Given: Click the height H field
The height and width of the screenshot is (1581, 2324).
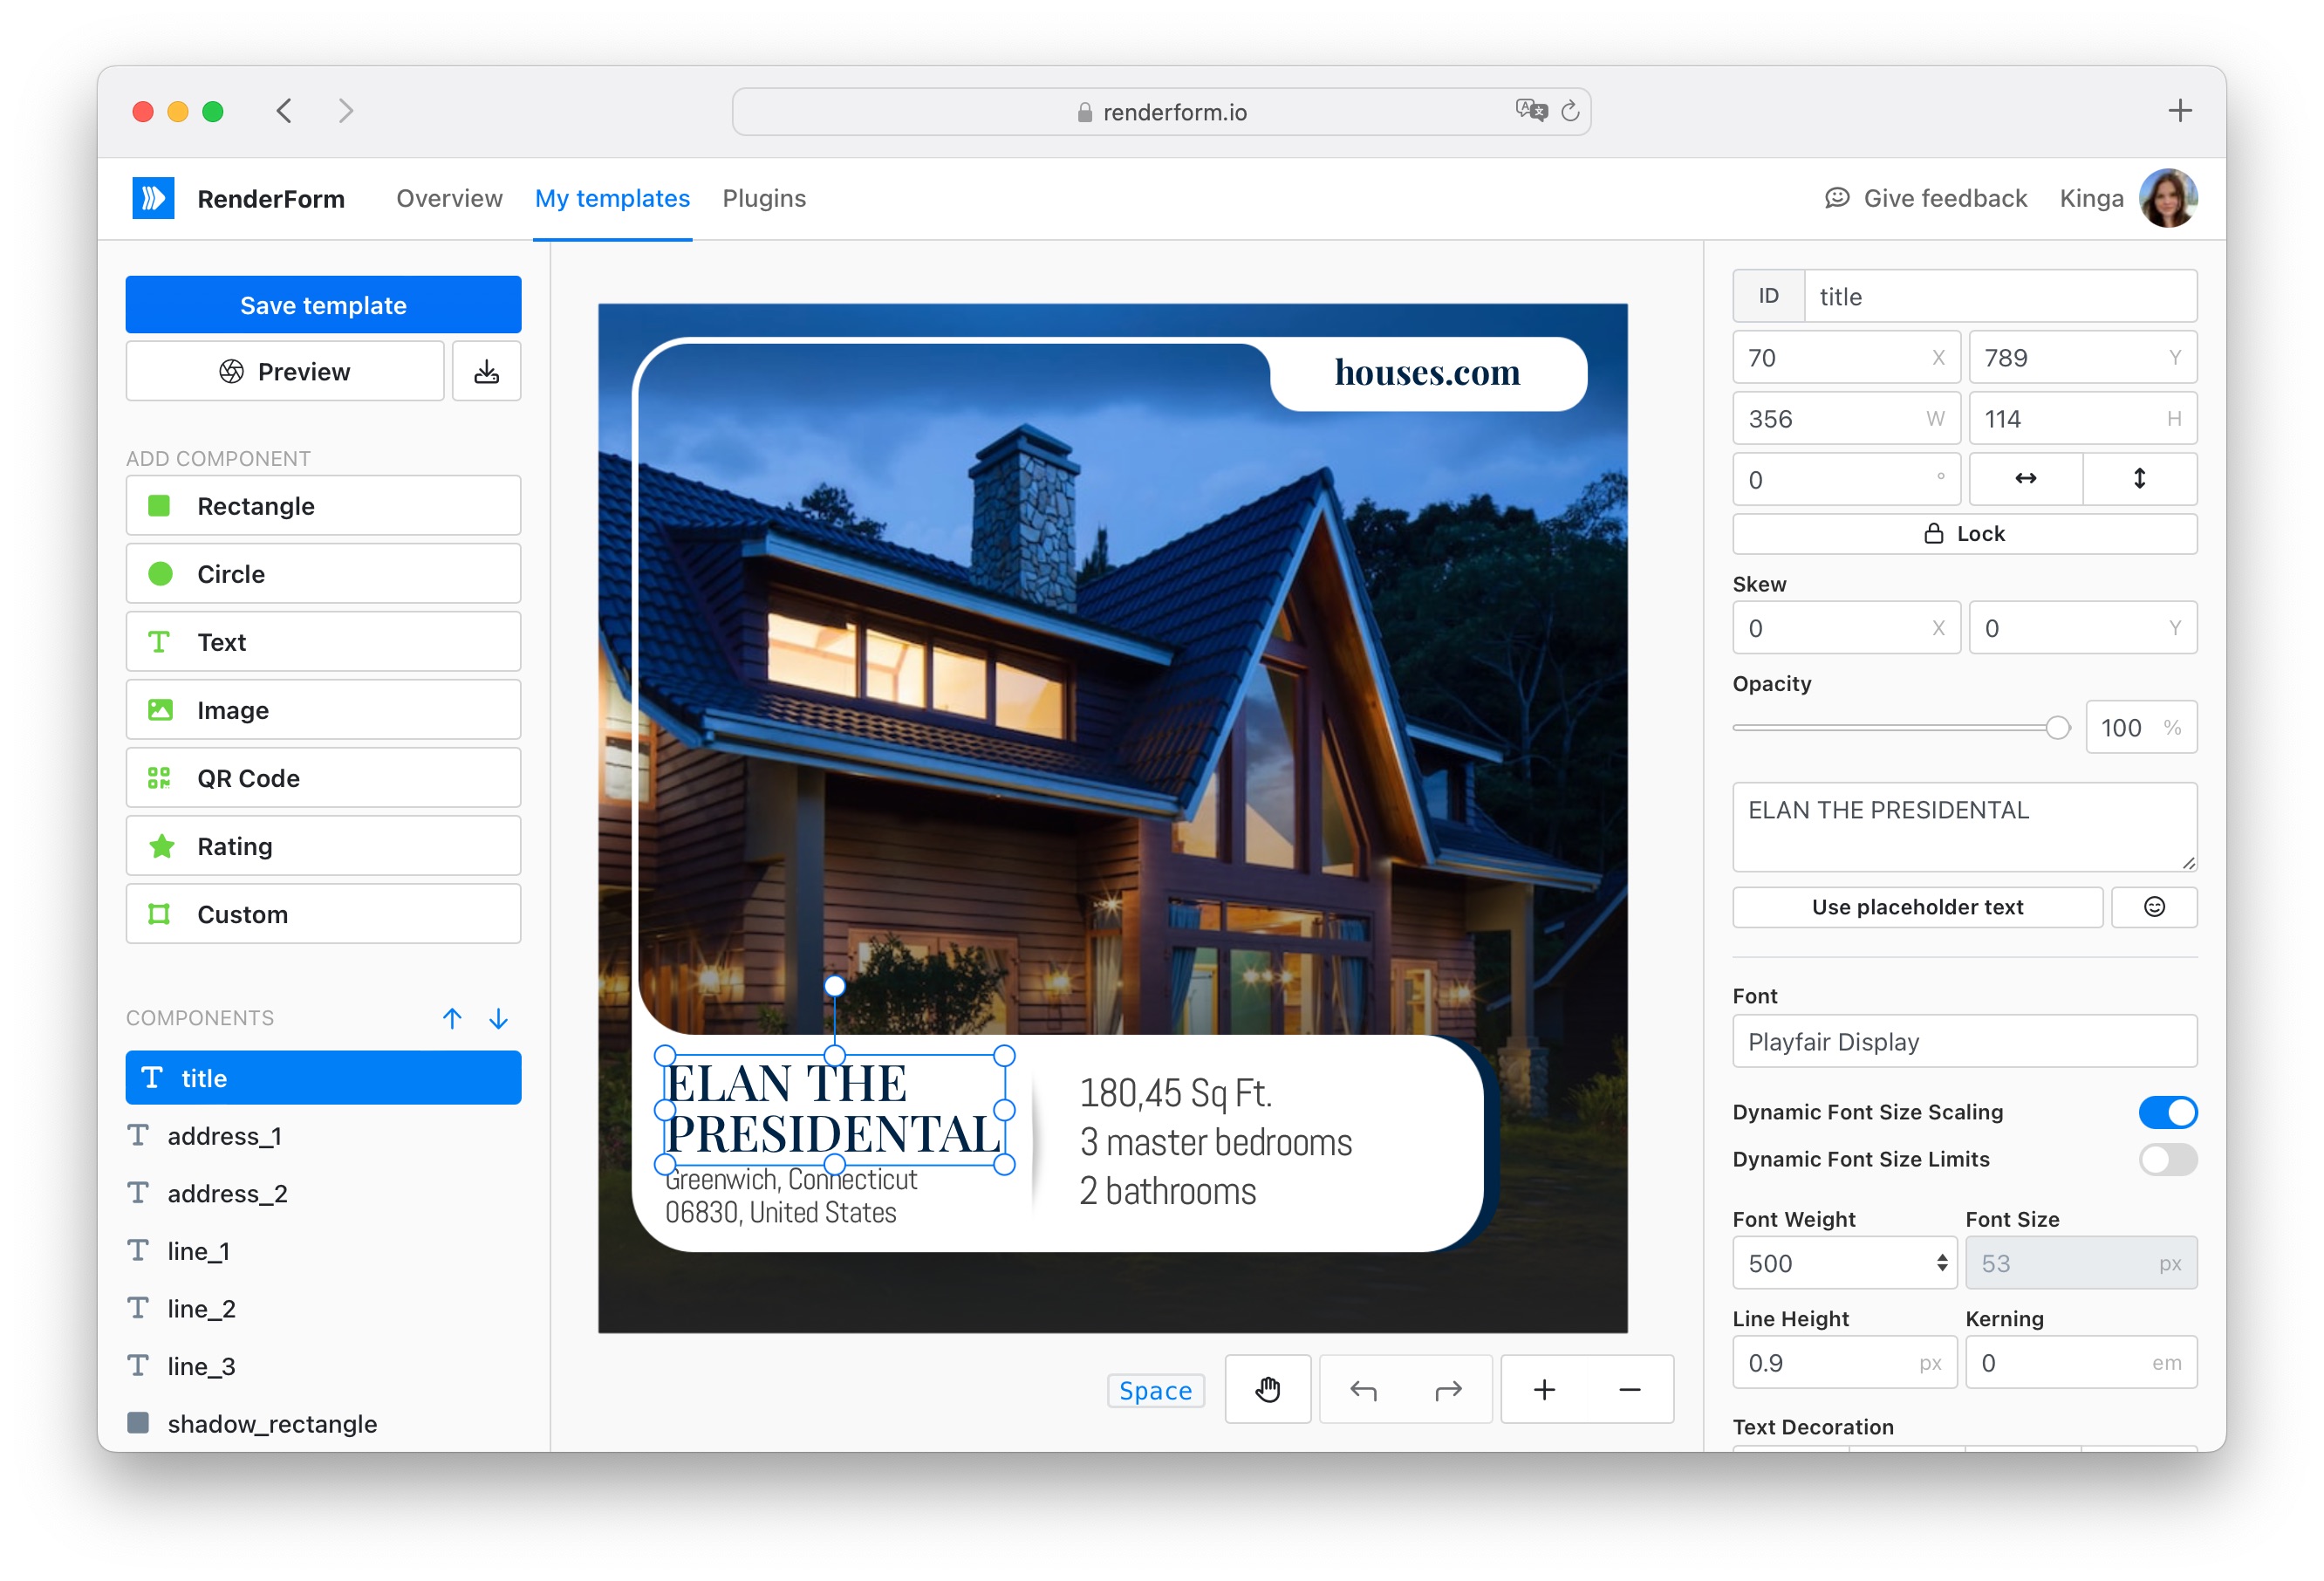Looking at the screenshot, I should (2083, 418).
